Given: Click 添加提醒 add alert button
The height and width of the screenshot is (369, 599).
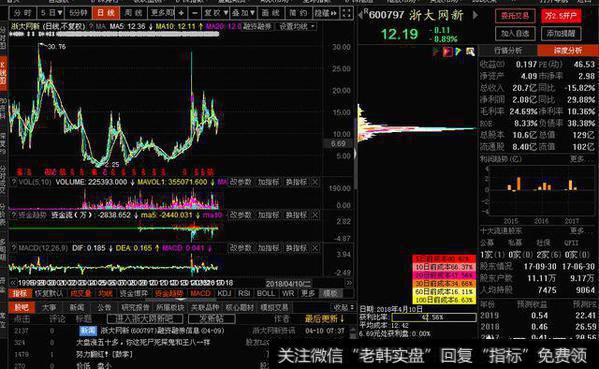Looking at the screenshot, I should coord(561,34).
